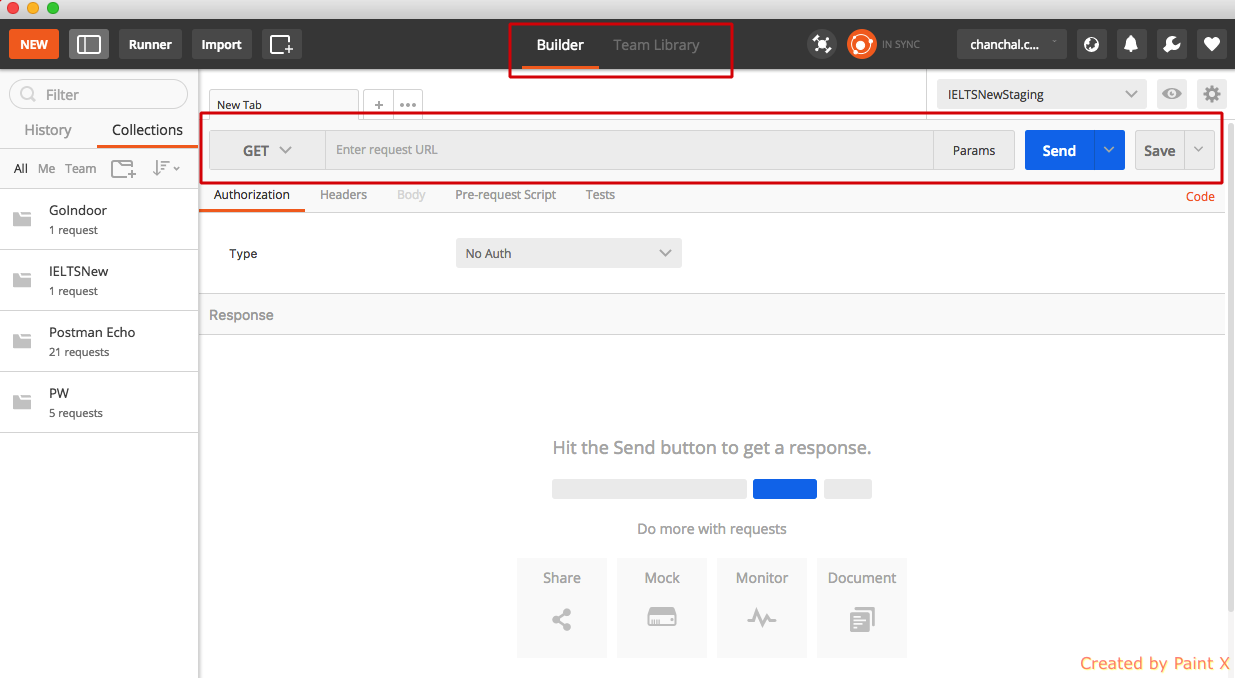Toggle the sidebar visibility icon

89,44
